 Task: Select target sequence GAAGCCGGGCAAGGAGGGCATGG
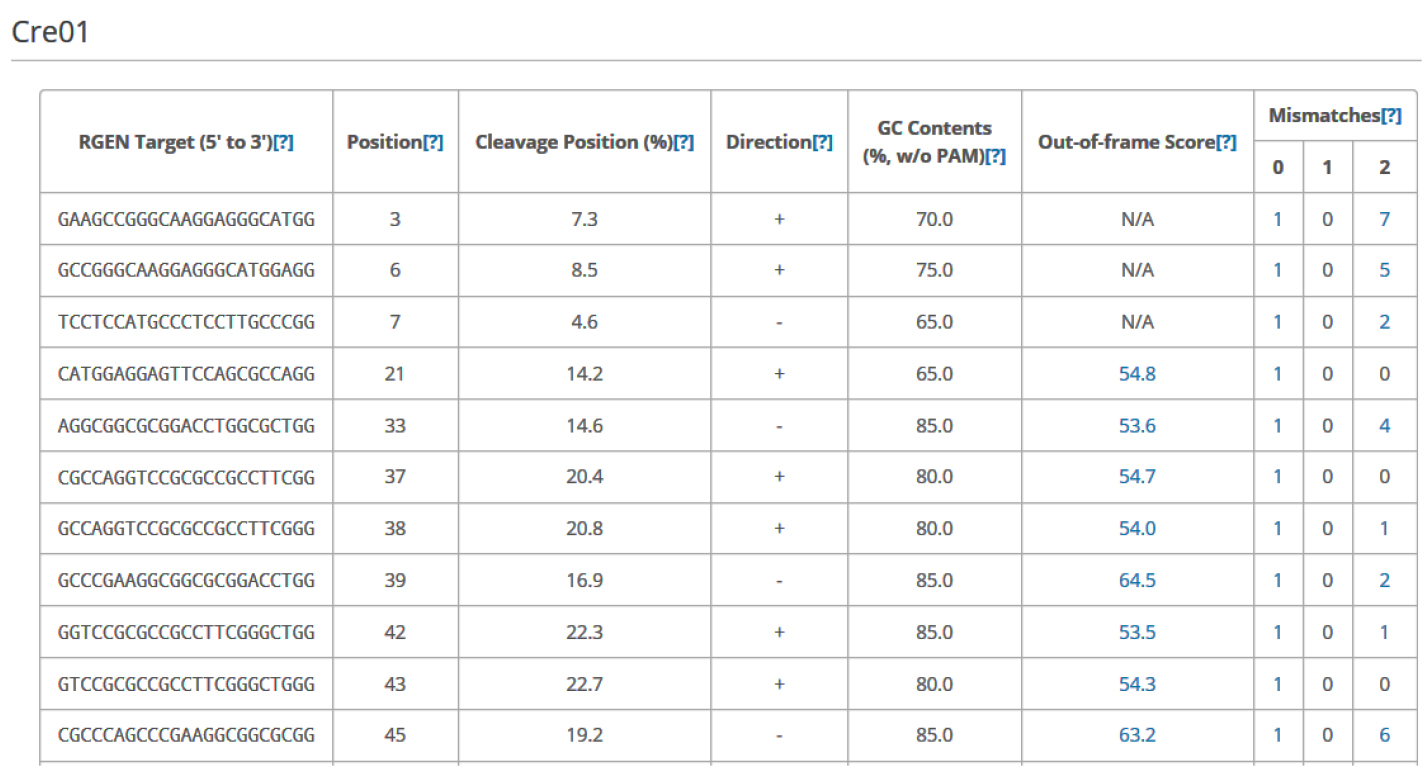[187, 219]
